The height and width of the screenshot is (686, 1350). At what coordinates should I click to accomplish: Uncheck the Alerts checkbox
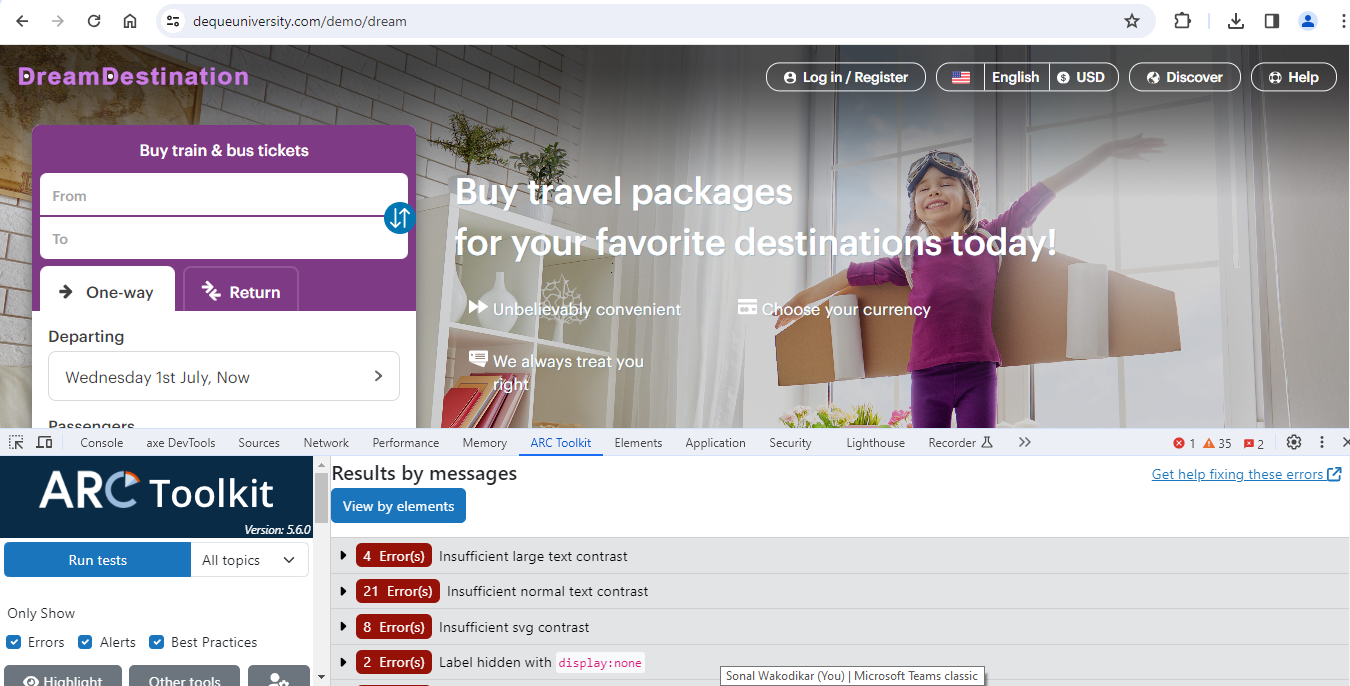pyautogui.click(x=86, y=642)
